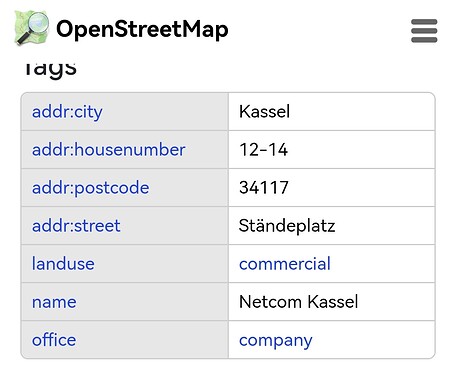
Task: Click empty area of landuse row
Action: (383, 264)
